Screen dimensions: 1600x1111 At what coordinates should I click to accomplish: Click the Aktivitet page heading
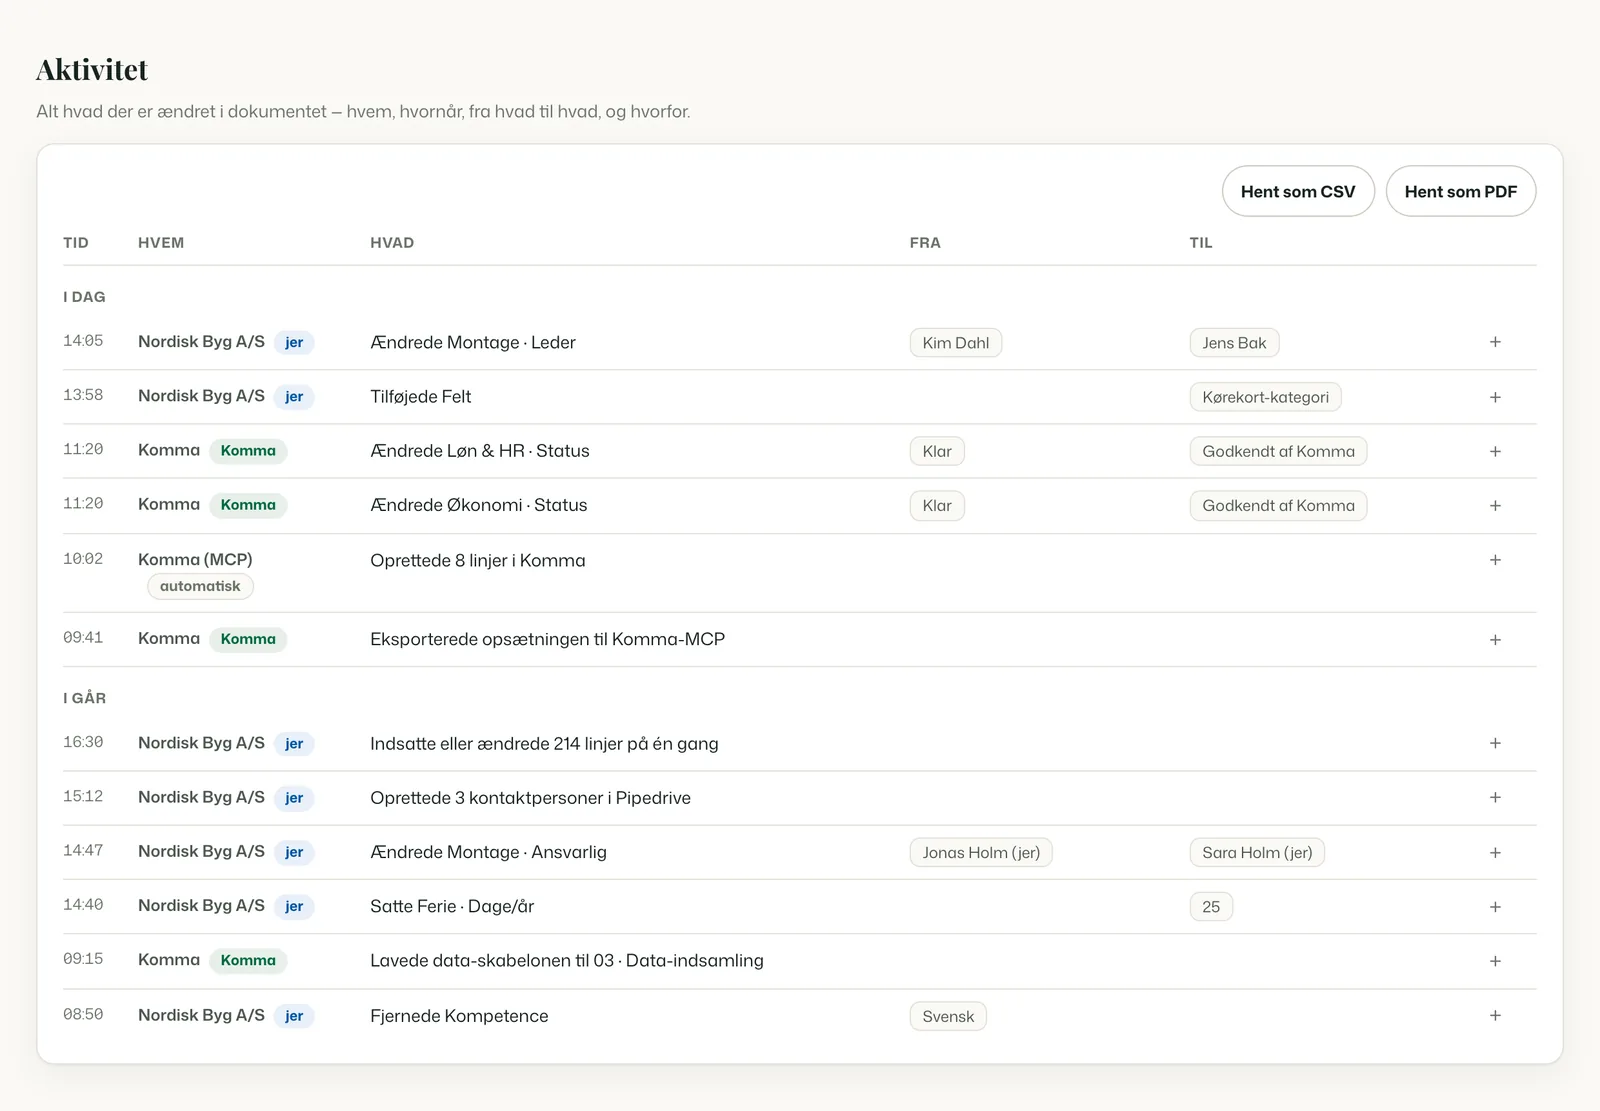[92, 70]
